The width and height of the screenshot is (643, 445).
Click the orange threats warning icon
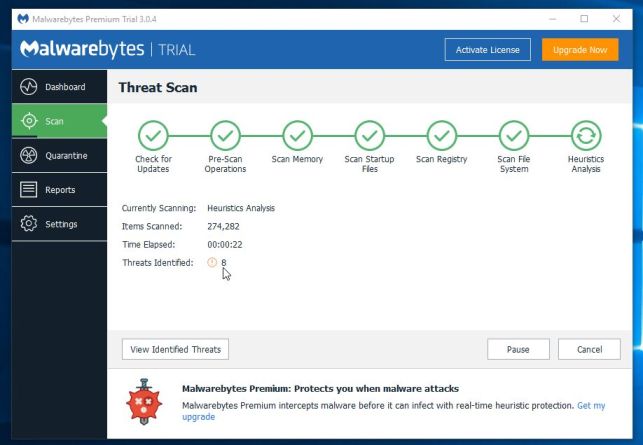(x=212, y=262)
